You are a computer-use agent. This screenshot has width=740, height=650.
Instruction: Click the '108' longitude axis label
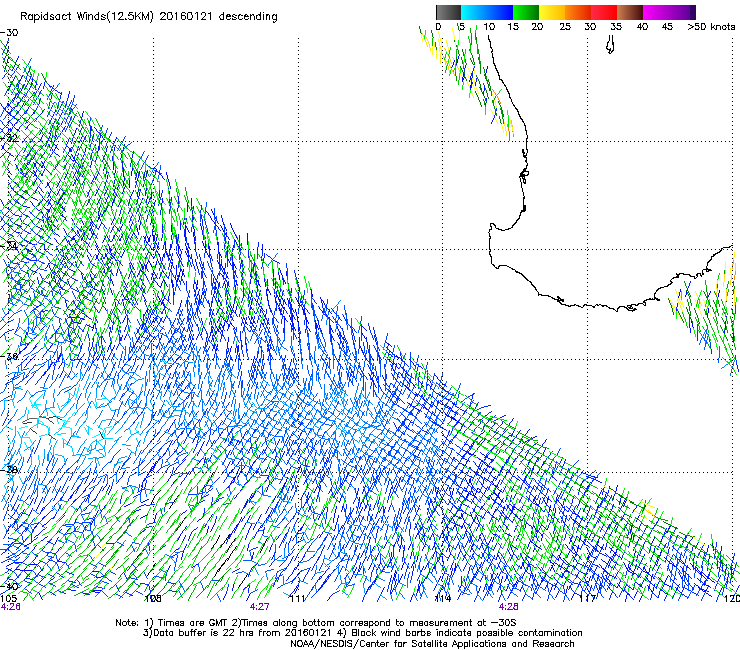pyautogui.click(x=153, y=599)
